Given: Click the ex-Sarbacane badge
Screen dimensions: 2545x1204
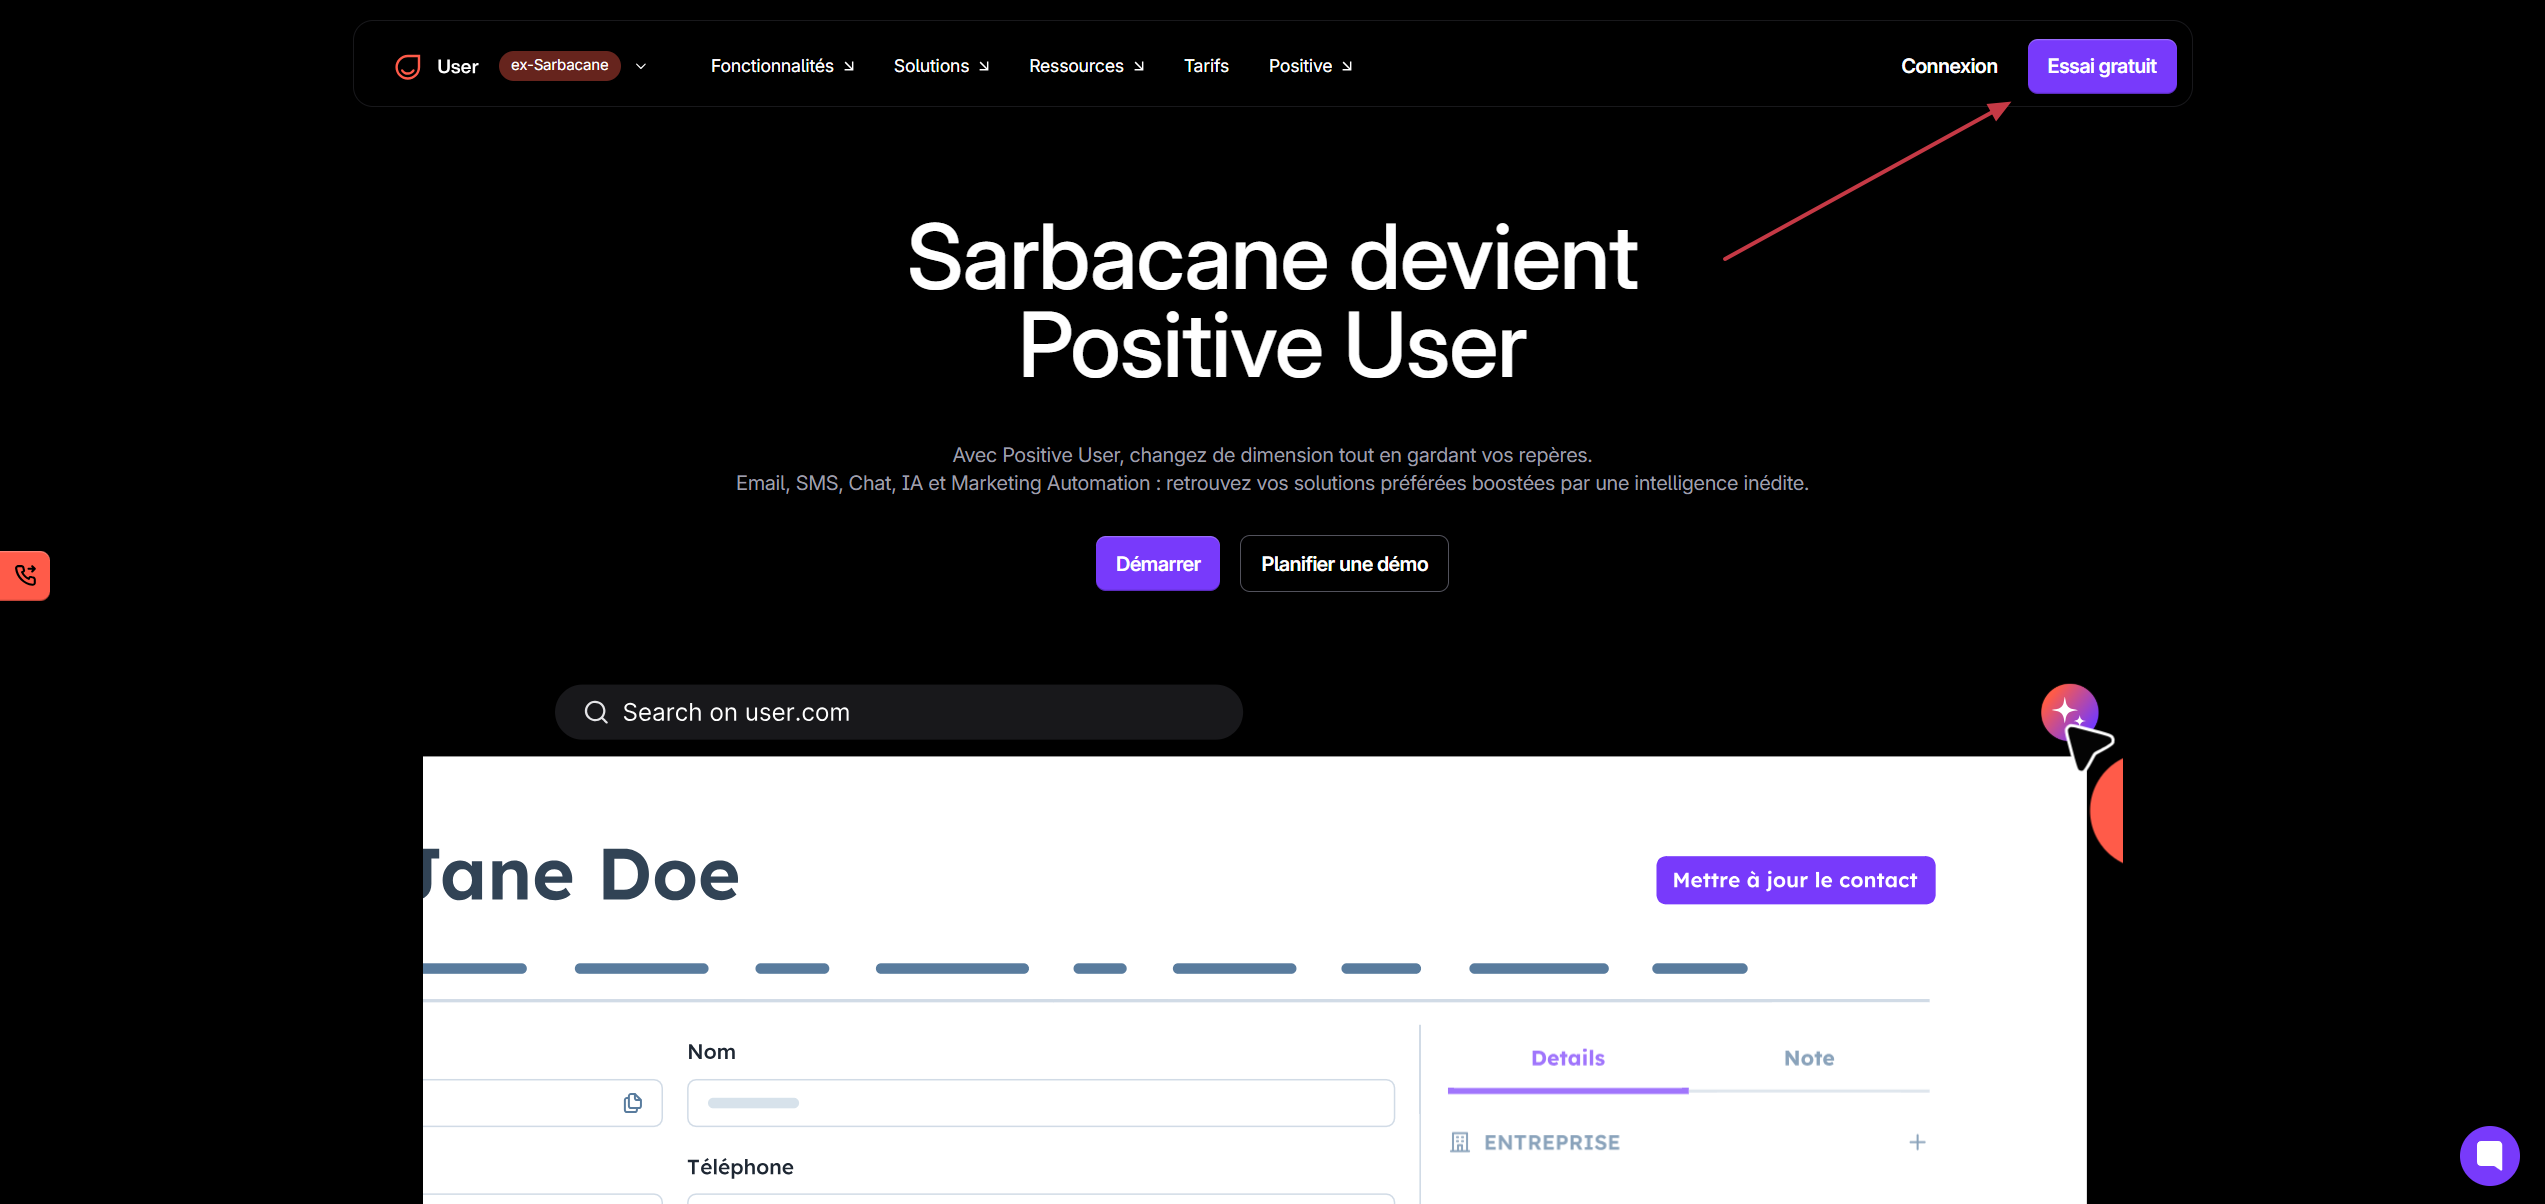Looking at the screenshot, I should coord(560,66).
